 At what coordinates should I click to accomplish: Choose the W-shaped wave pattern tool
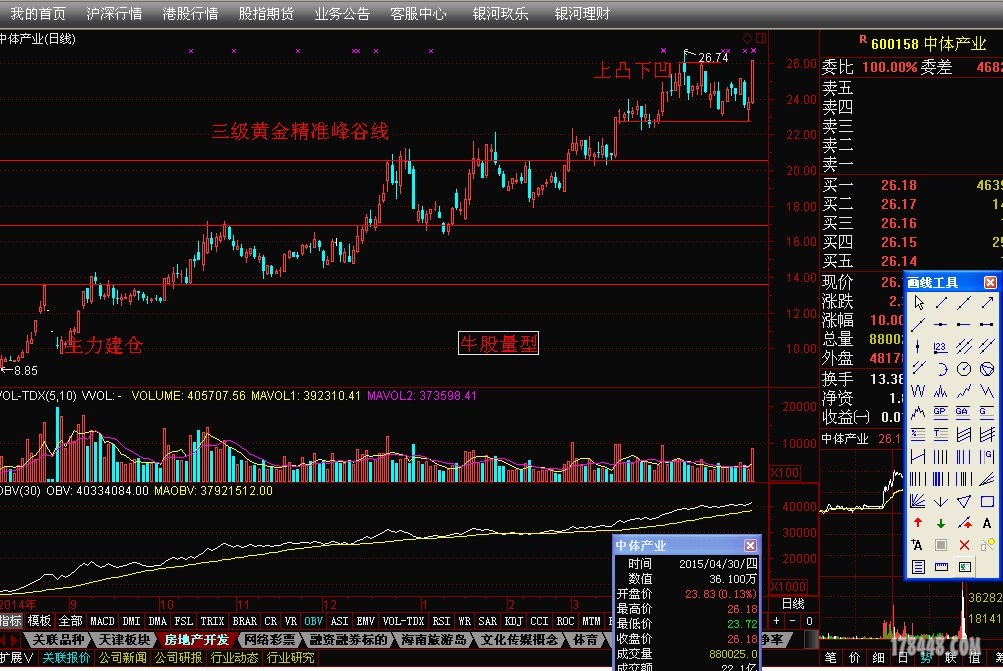pyautogui.click(x=918, y=391)
